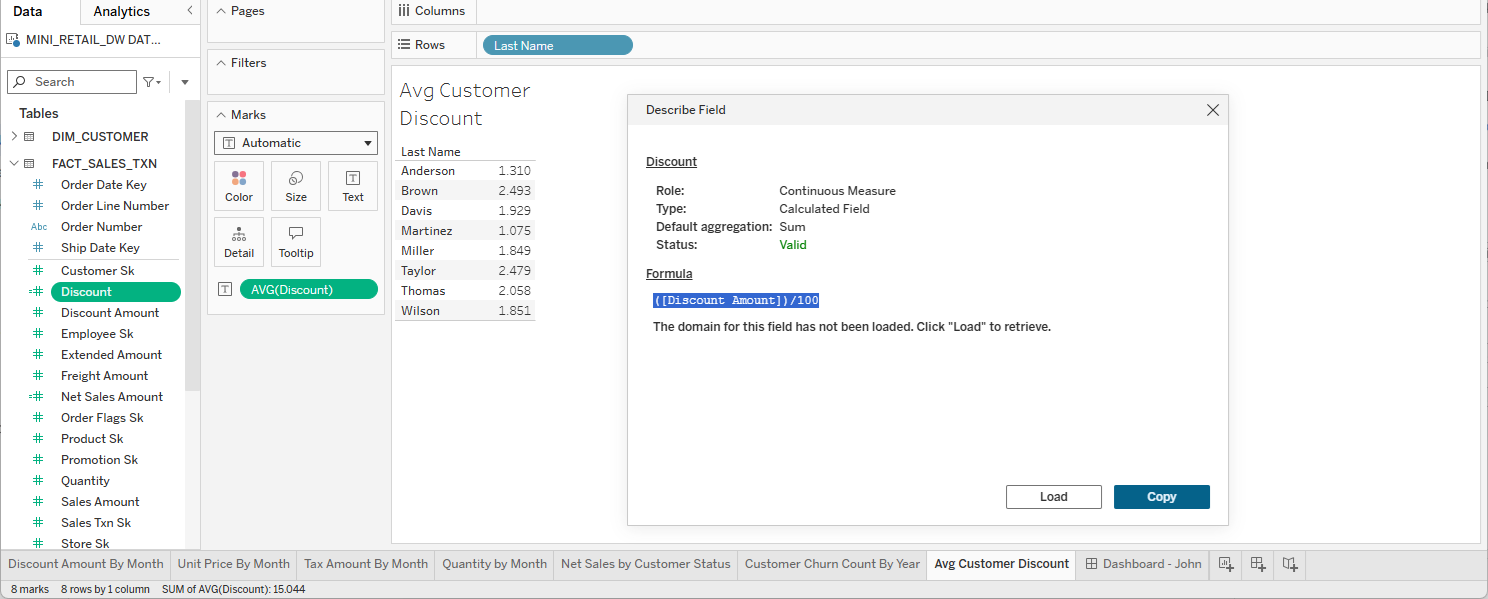
Task: Create a new dashboard icon
Action: pyautogui.click(x=1258, y=564)
